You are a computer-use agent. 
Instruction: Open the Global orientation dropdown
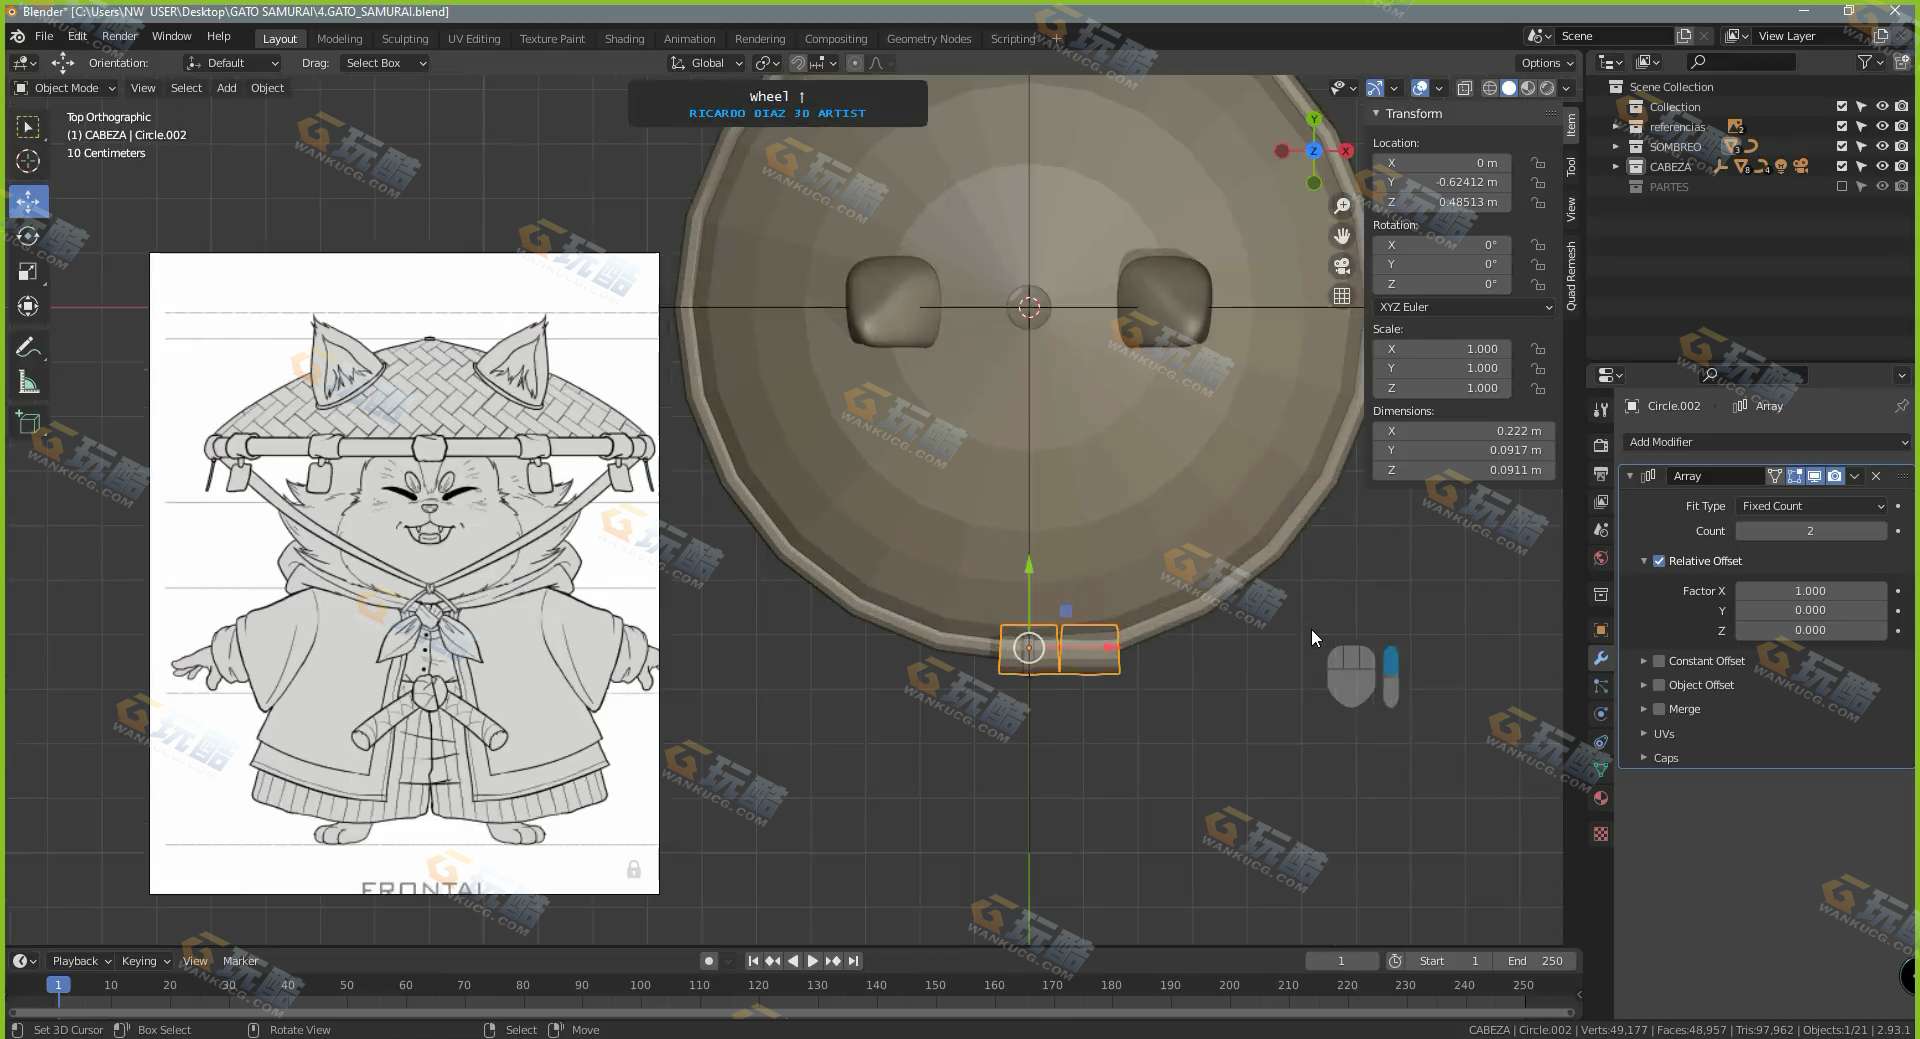click(x=706, y=63)
